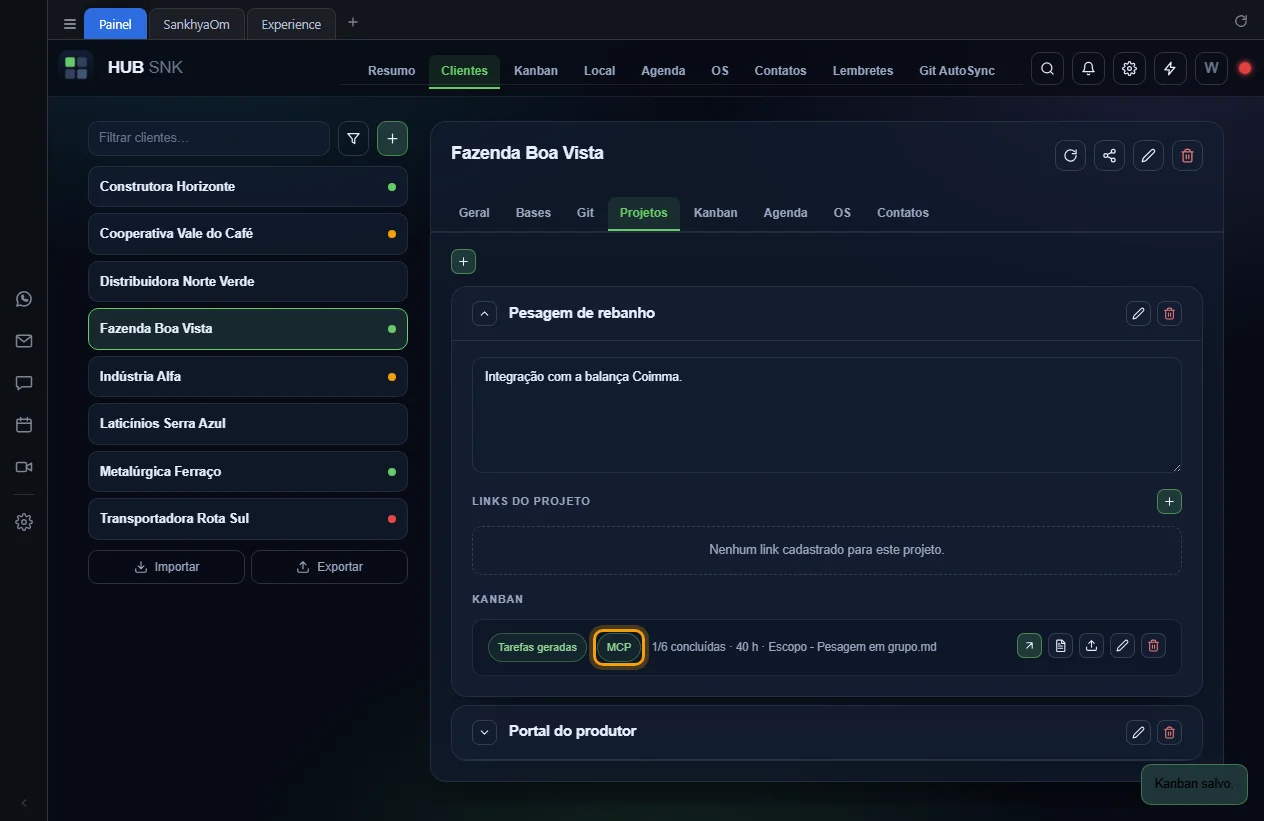1264x821 pixels.
Task: Delete the Pesagem de rebanho project
Action: pyautogui.click(x=1169, y=314)
